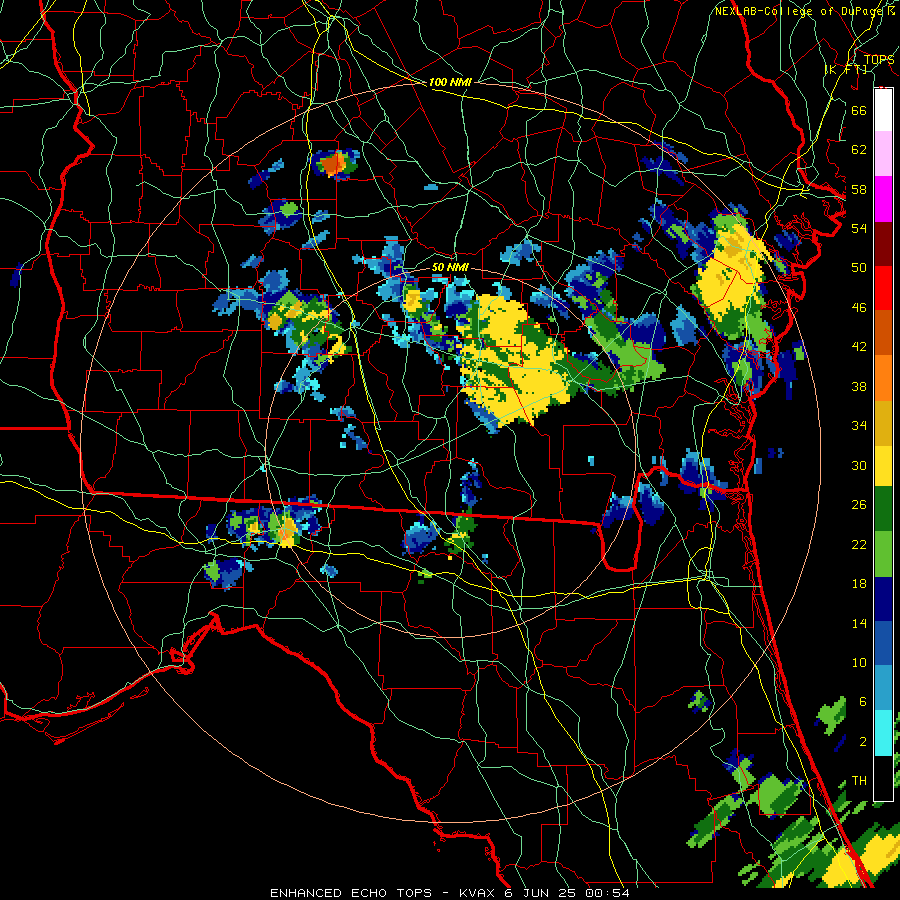Screen dimensions: 900x900
Task: Click the black TH threshold swatch
Action: click(883, 778)
